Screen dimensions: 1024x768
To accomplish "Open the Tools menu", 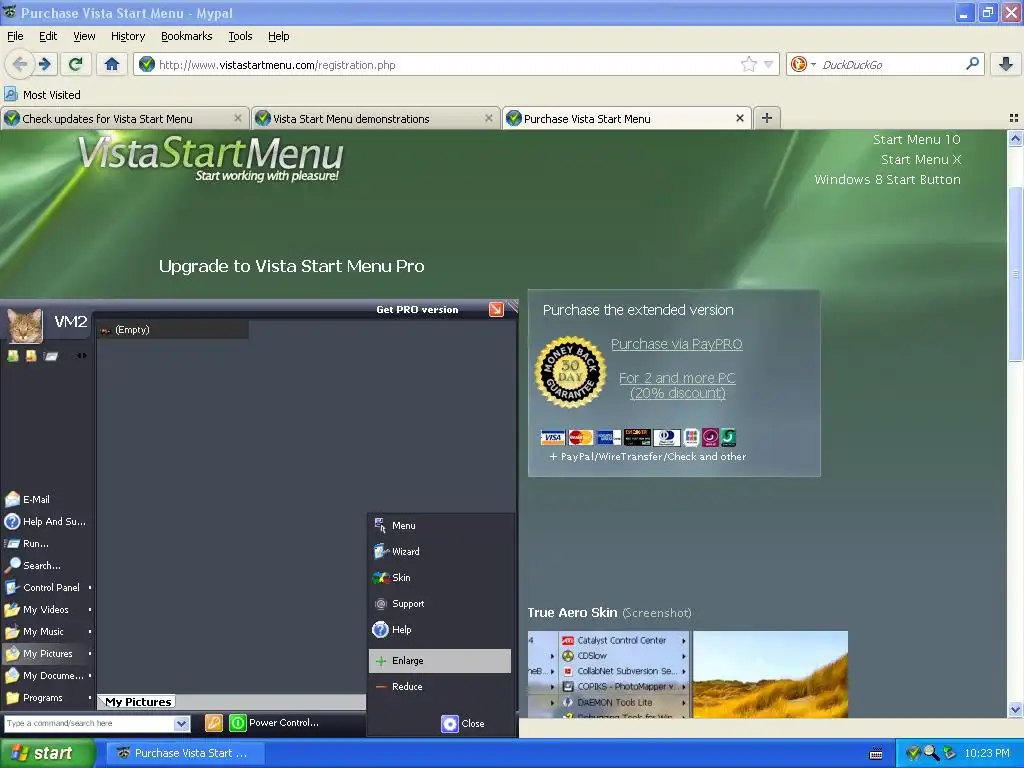I will (240, 36).
